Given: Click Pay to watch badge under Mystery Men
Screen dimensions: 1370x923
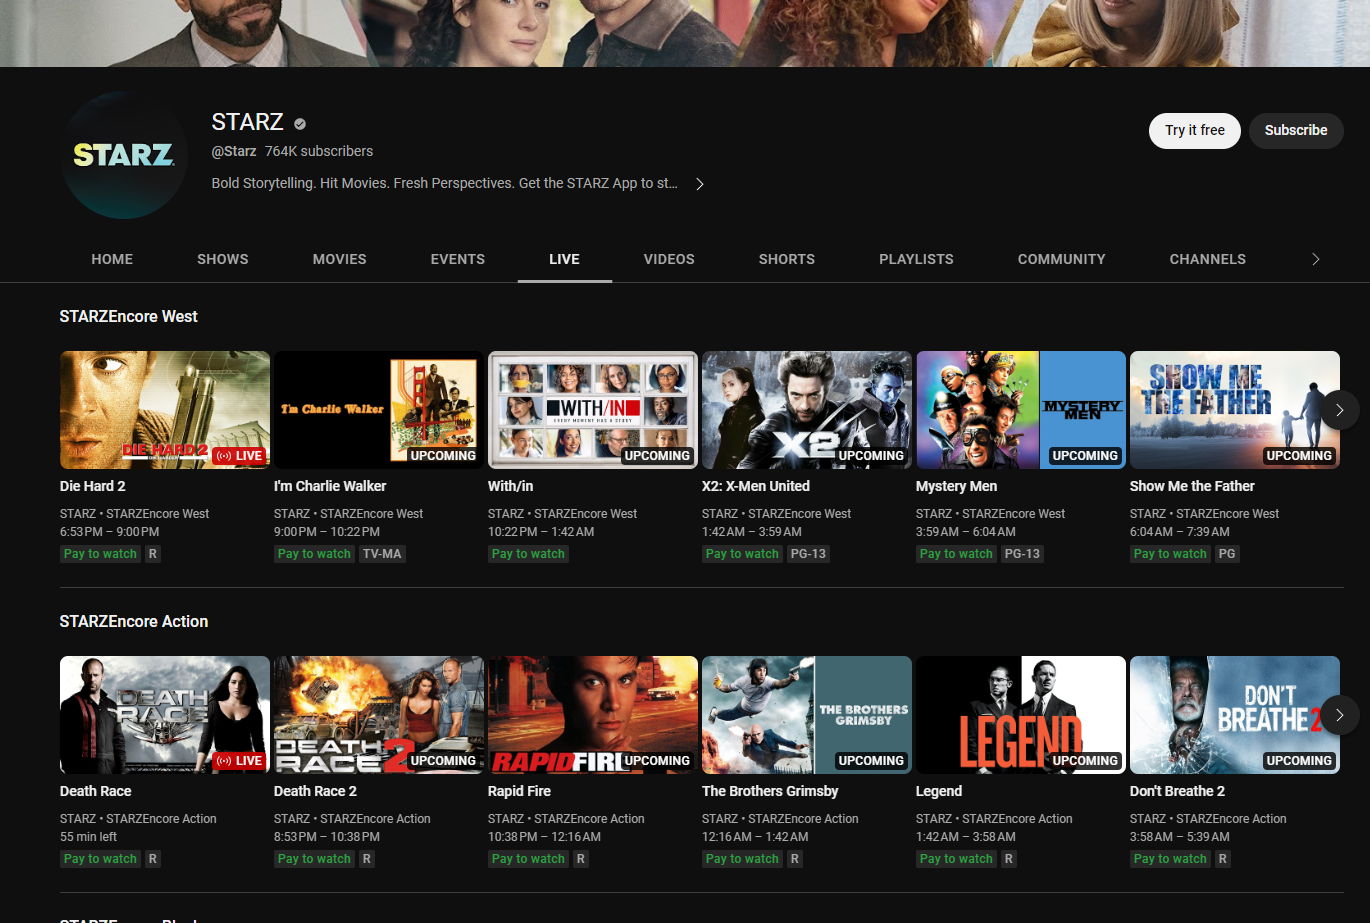Looking at the screenshot, I should [x=956, y=554].
